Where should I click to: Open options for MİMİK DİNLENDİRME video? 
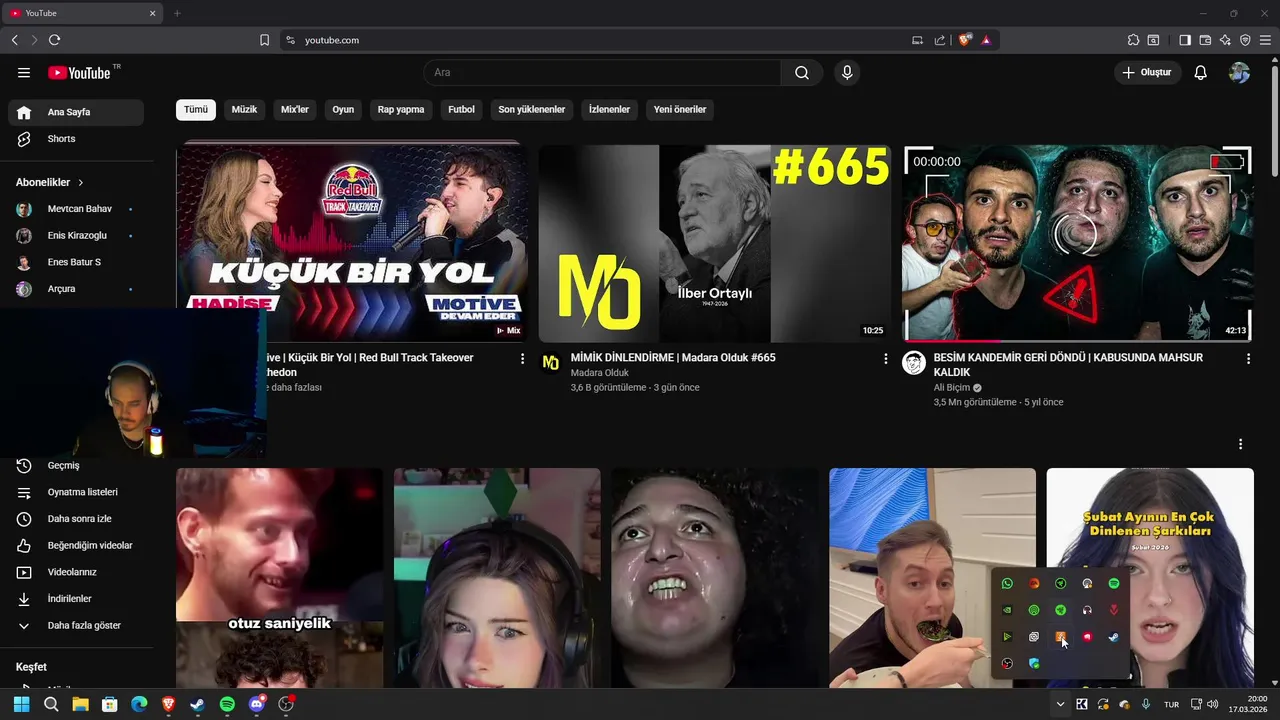pos(885,358)
